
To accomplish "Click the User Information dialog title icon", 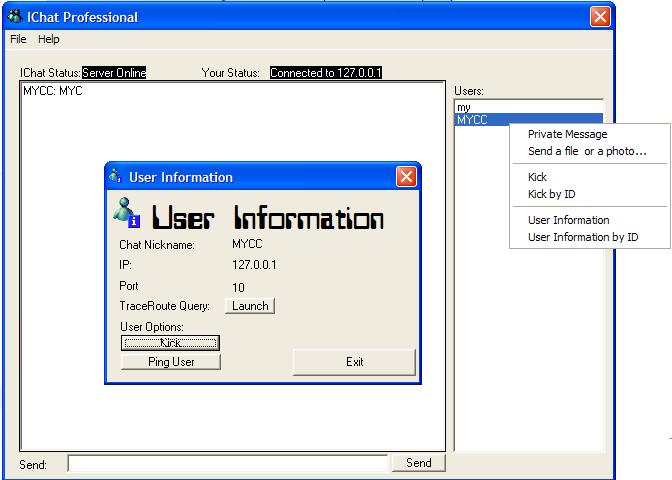I will [x=115, y=177].
